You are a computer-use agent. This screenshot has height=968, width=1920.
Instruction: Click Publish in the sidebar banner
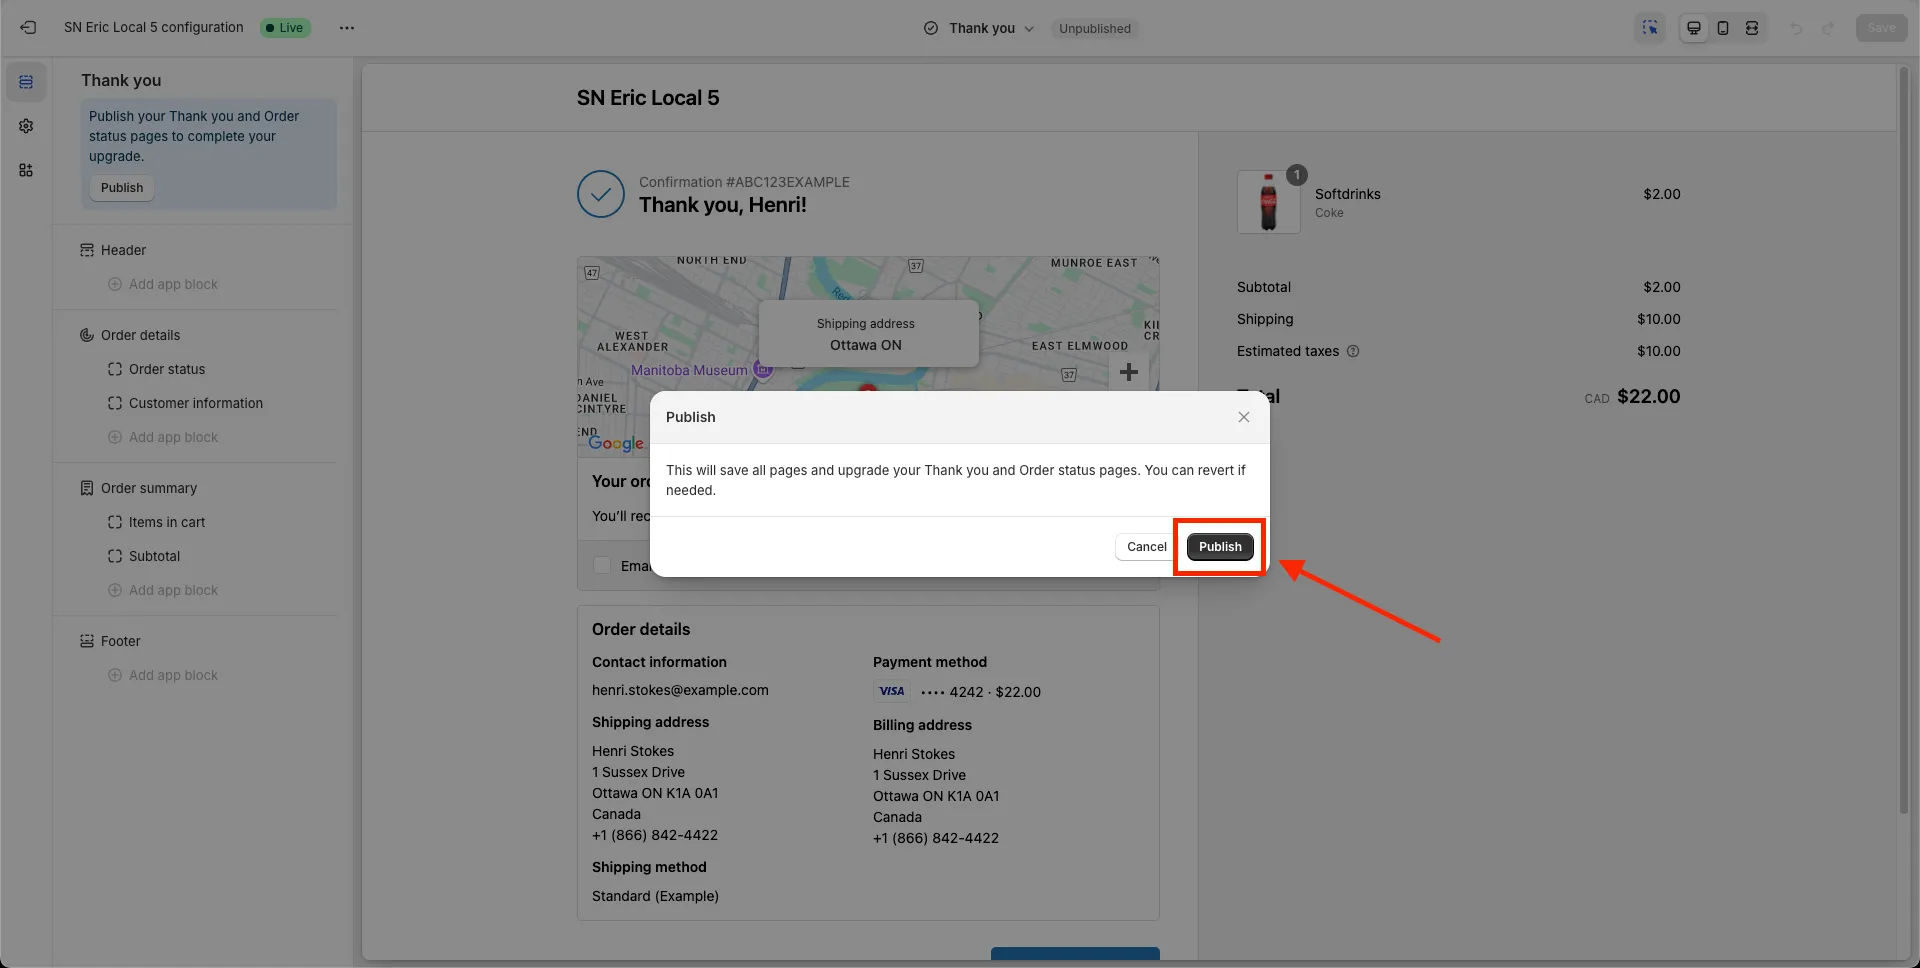click(x=122, y=188)
